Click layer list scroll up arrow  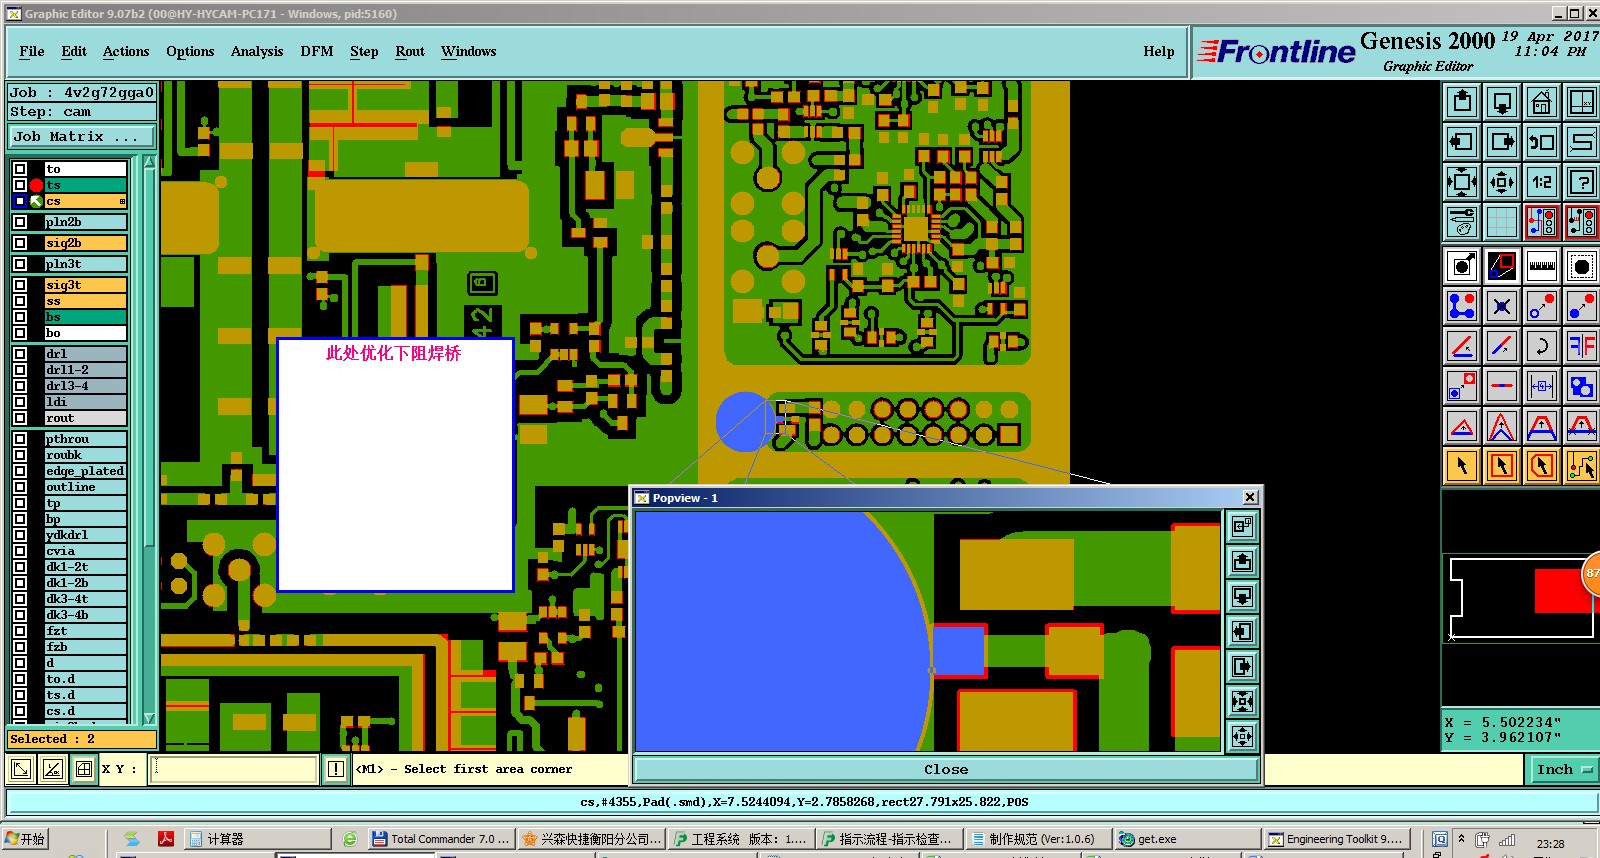[x=150, y=161]
